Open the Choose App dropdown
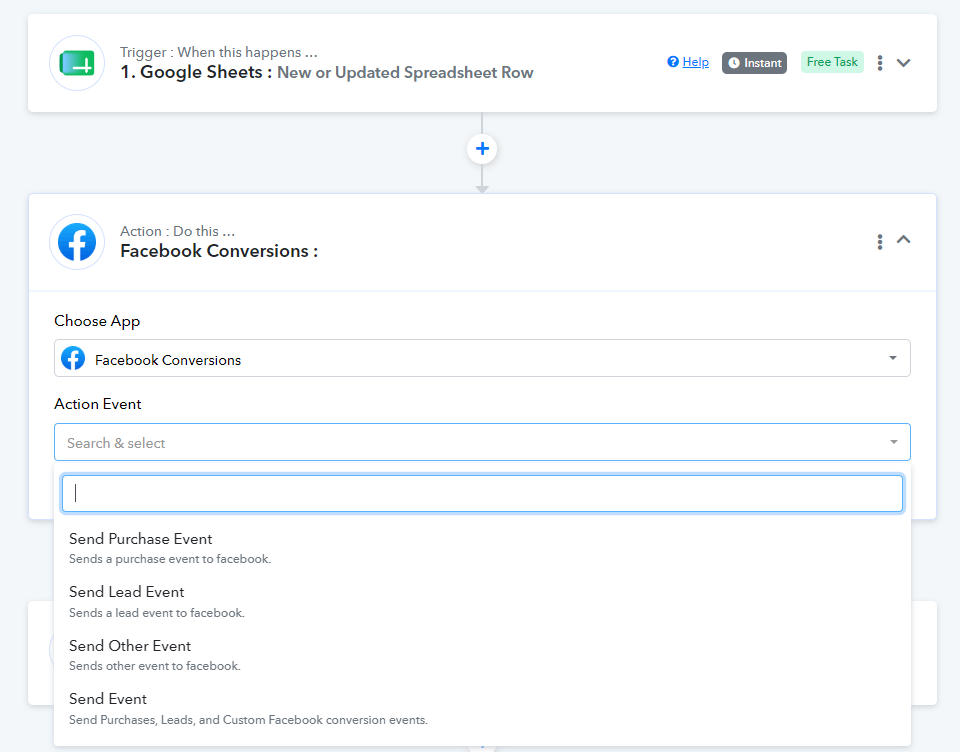Image resolution: width=960 pixels, height=752 pixels. (x=482, y=358)
